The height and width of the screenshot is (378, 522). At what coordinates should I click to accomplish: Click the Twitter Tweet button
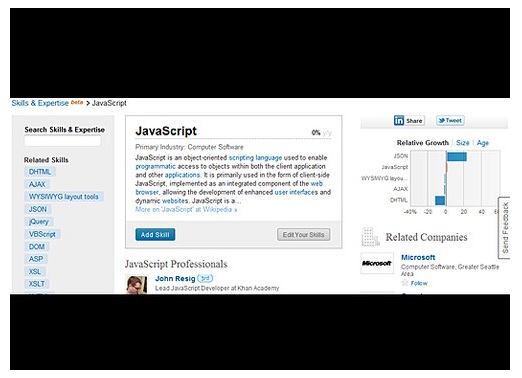pos(450,120)
